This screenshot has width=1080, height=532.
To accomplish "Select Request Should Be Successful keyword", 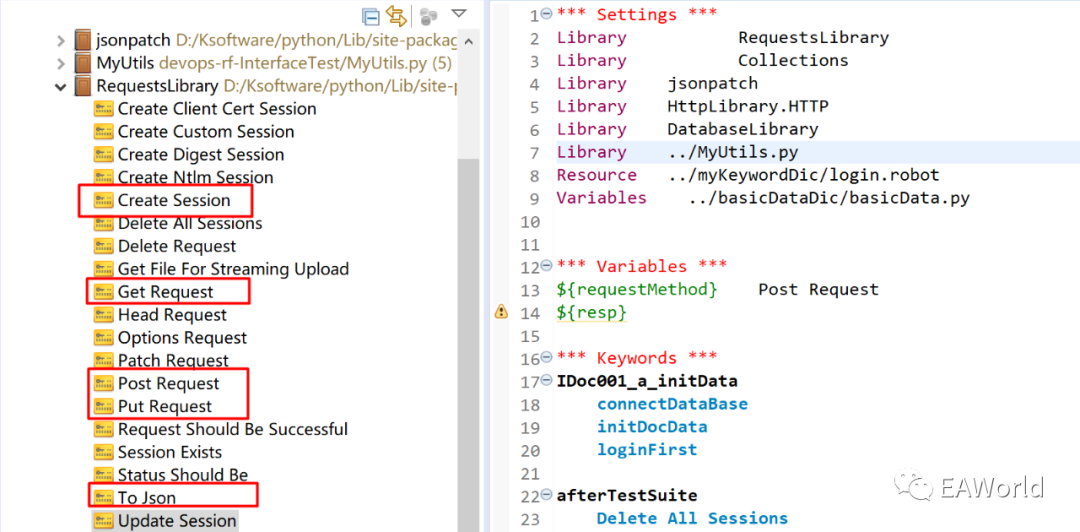I will click(233, 429).
